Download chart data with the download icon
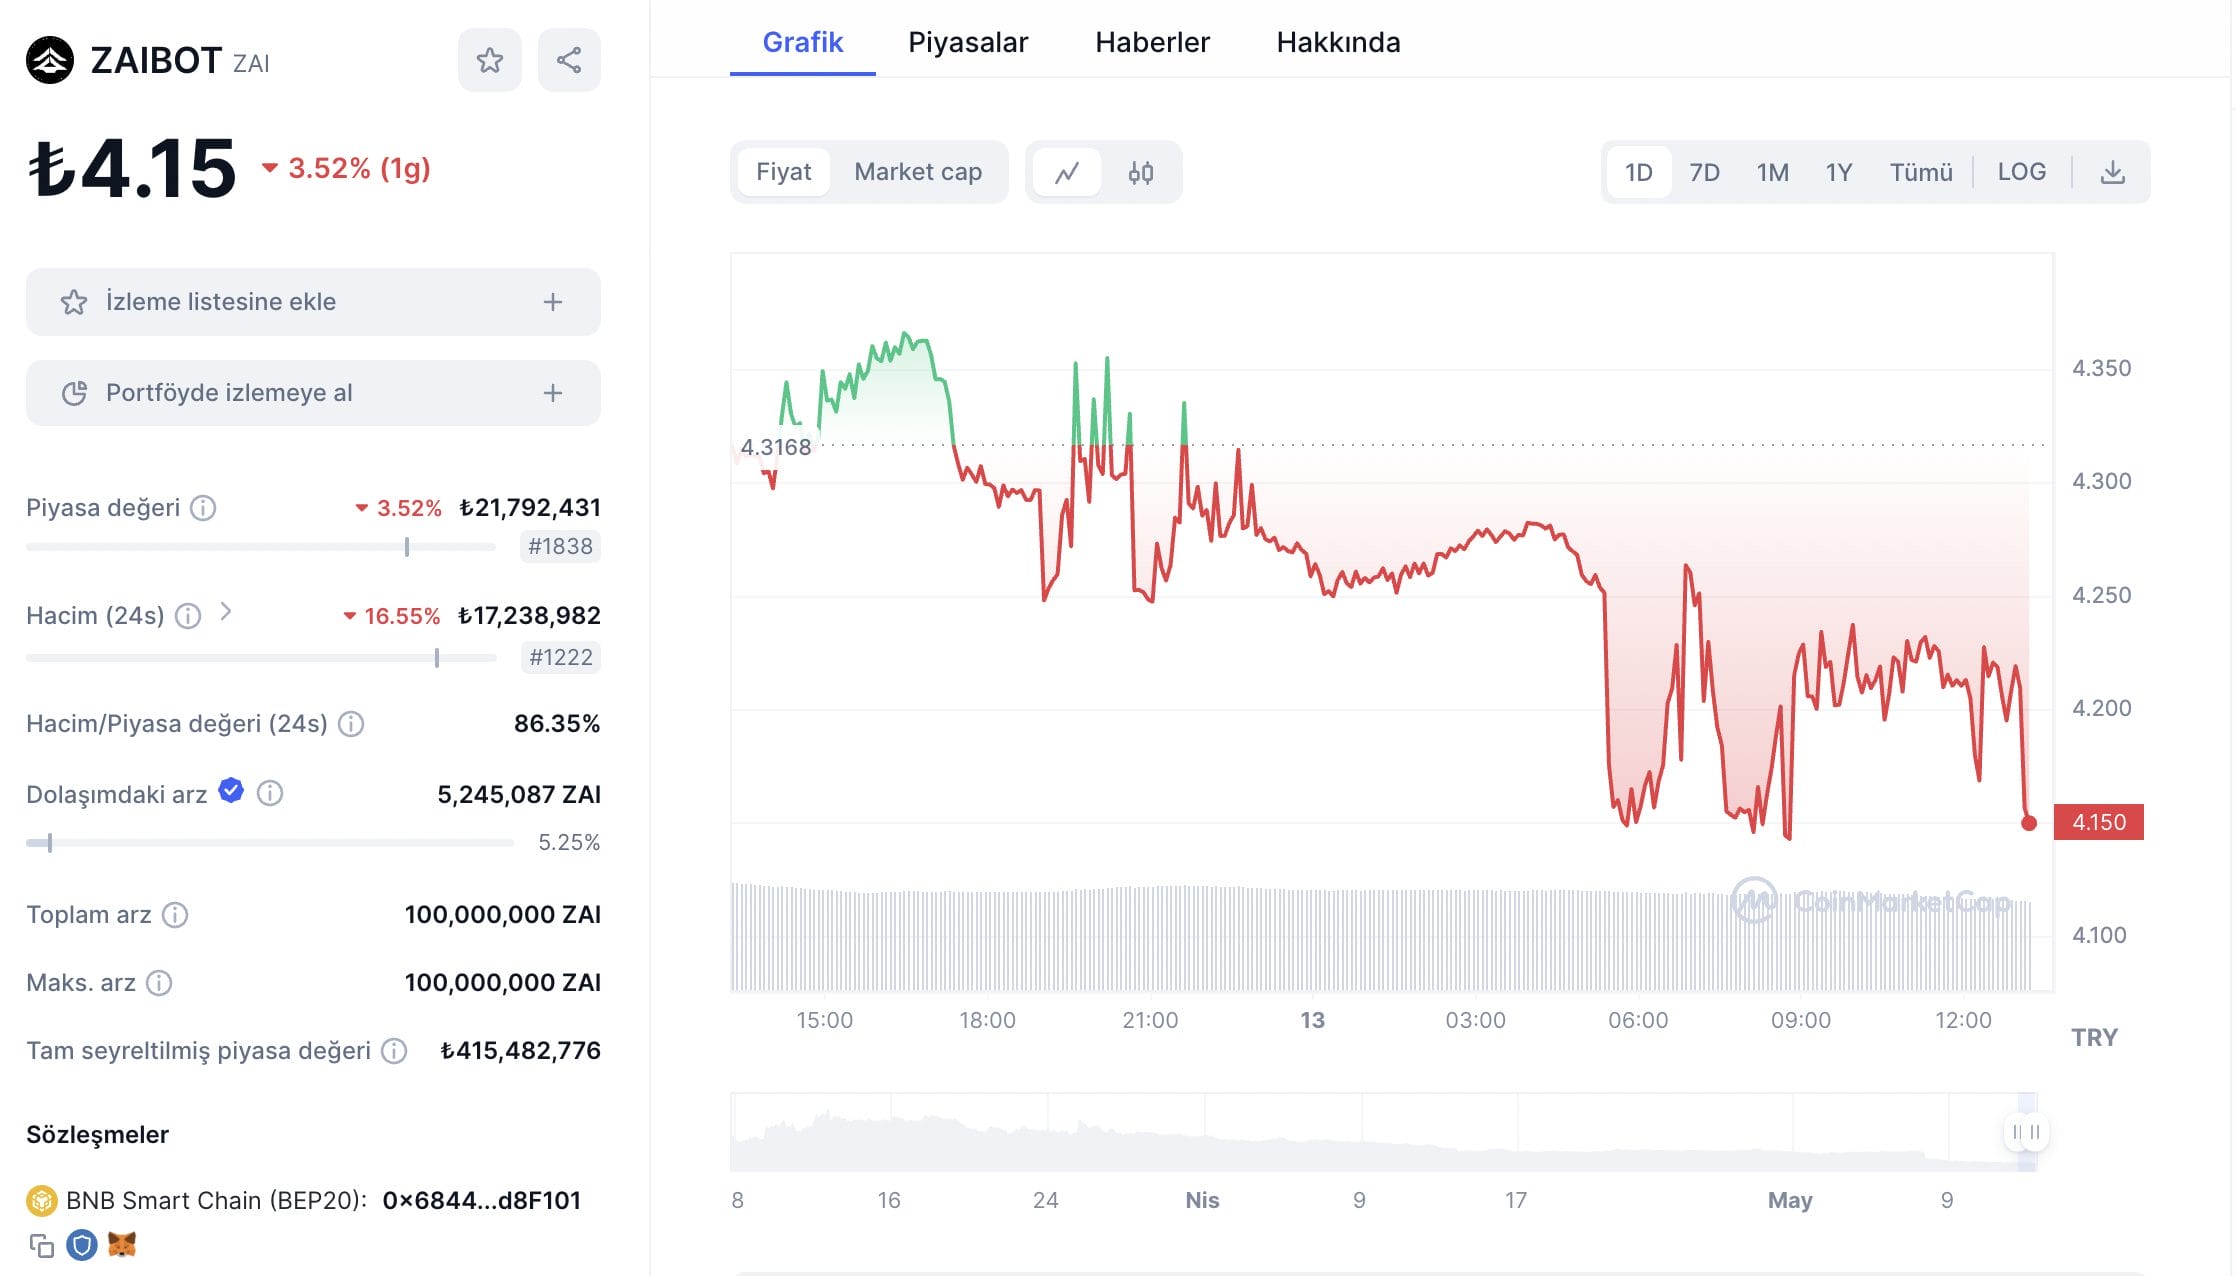The width and height of the screenshot is (2236, 1276). click(2112, 172)
